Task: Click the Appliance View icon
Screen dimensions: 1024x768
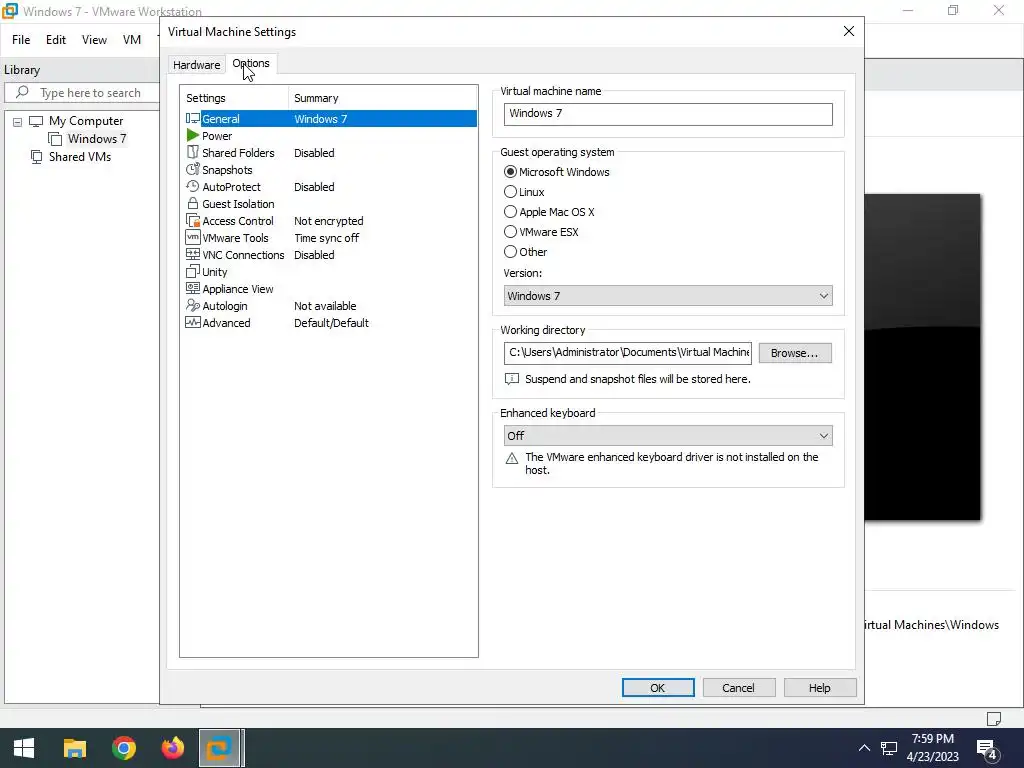Action: point(193,288)
